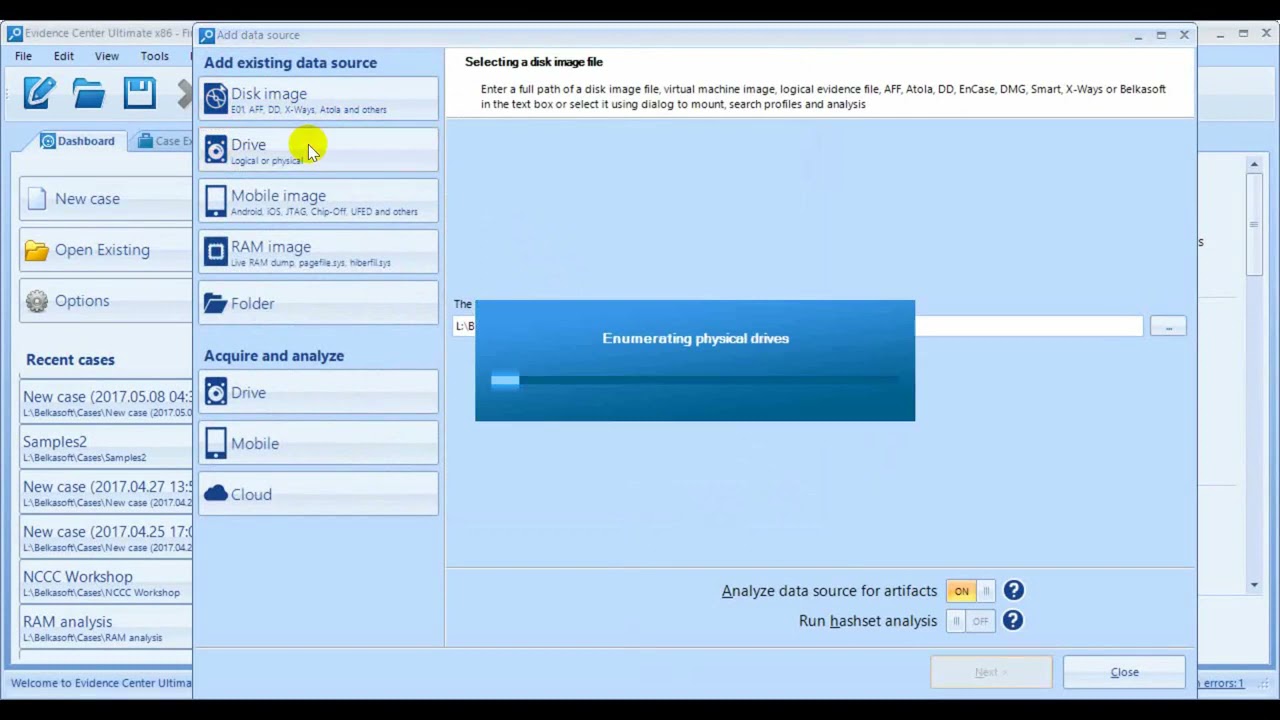Open the Options button on Dashboard
1280x720 pixels.
pos(105,301)
